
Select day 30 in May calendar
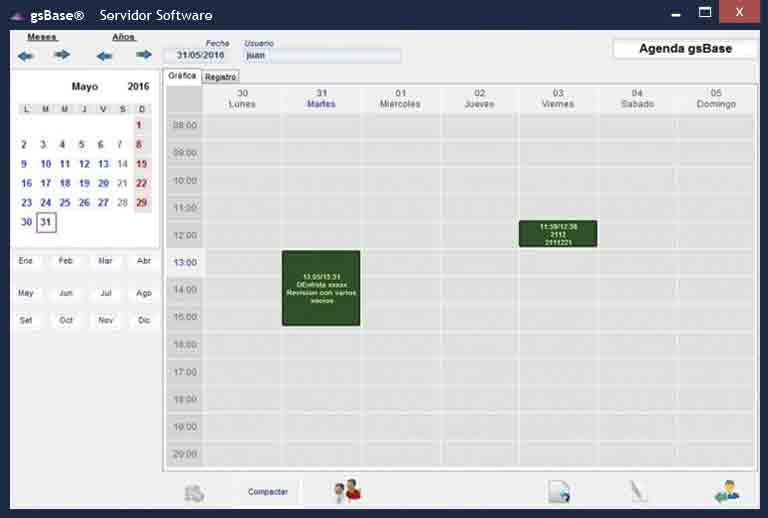point(26,222)
